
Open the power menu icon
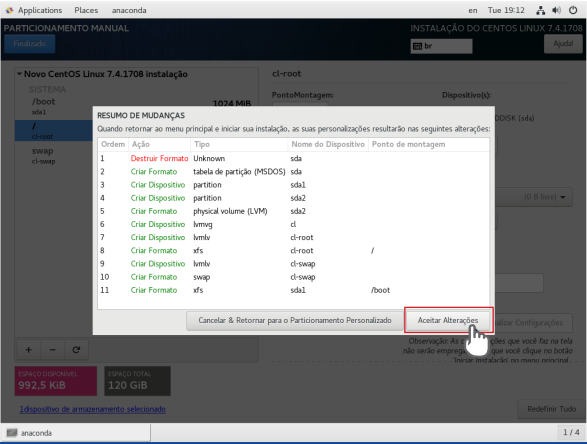[573, 10]
